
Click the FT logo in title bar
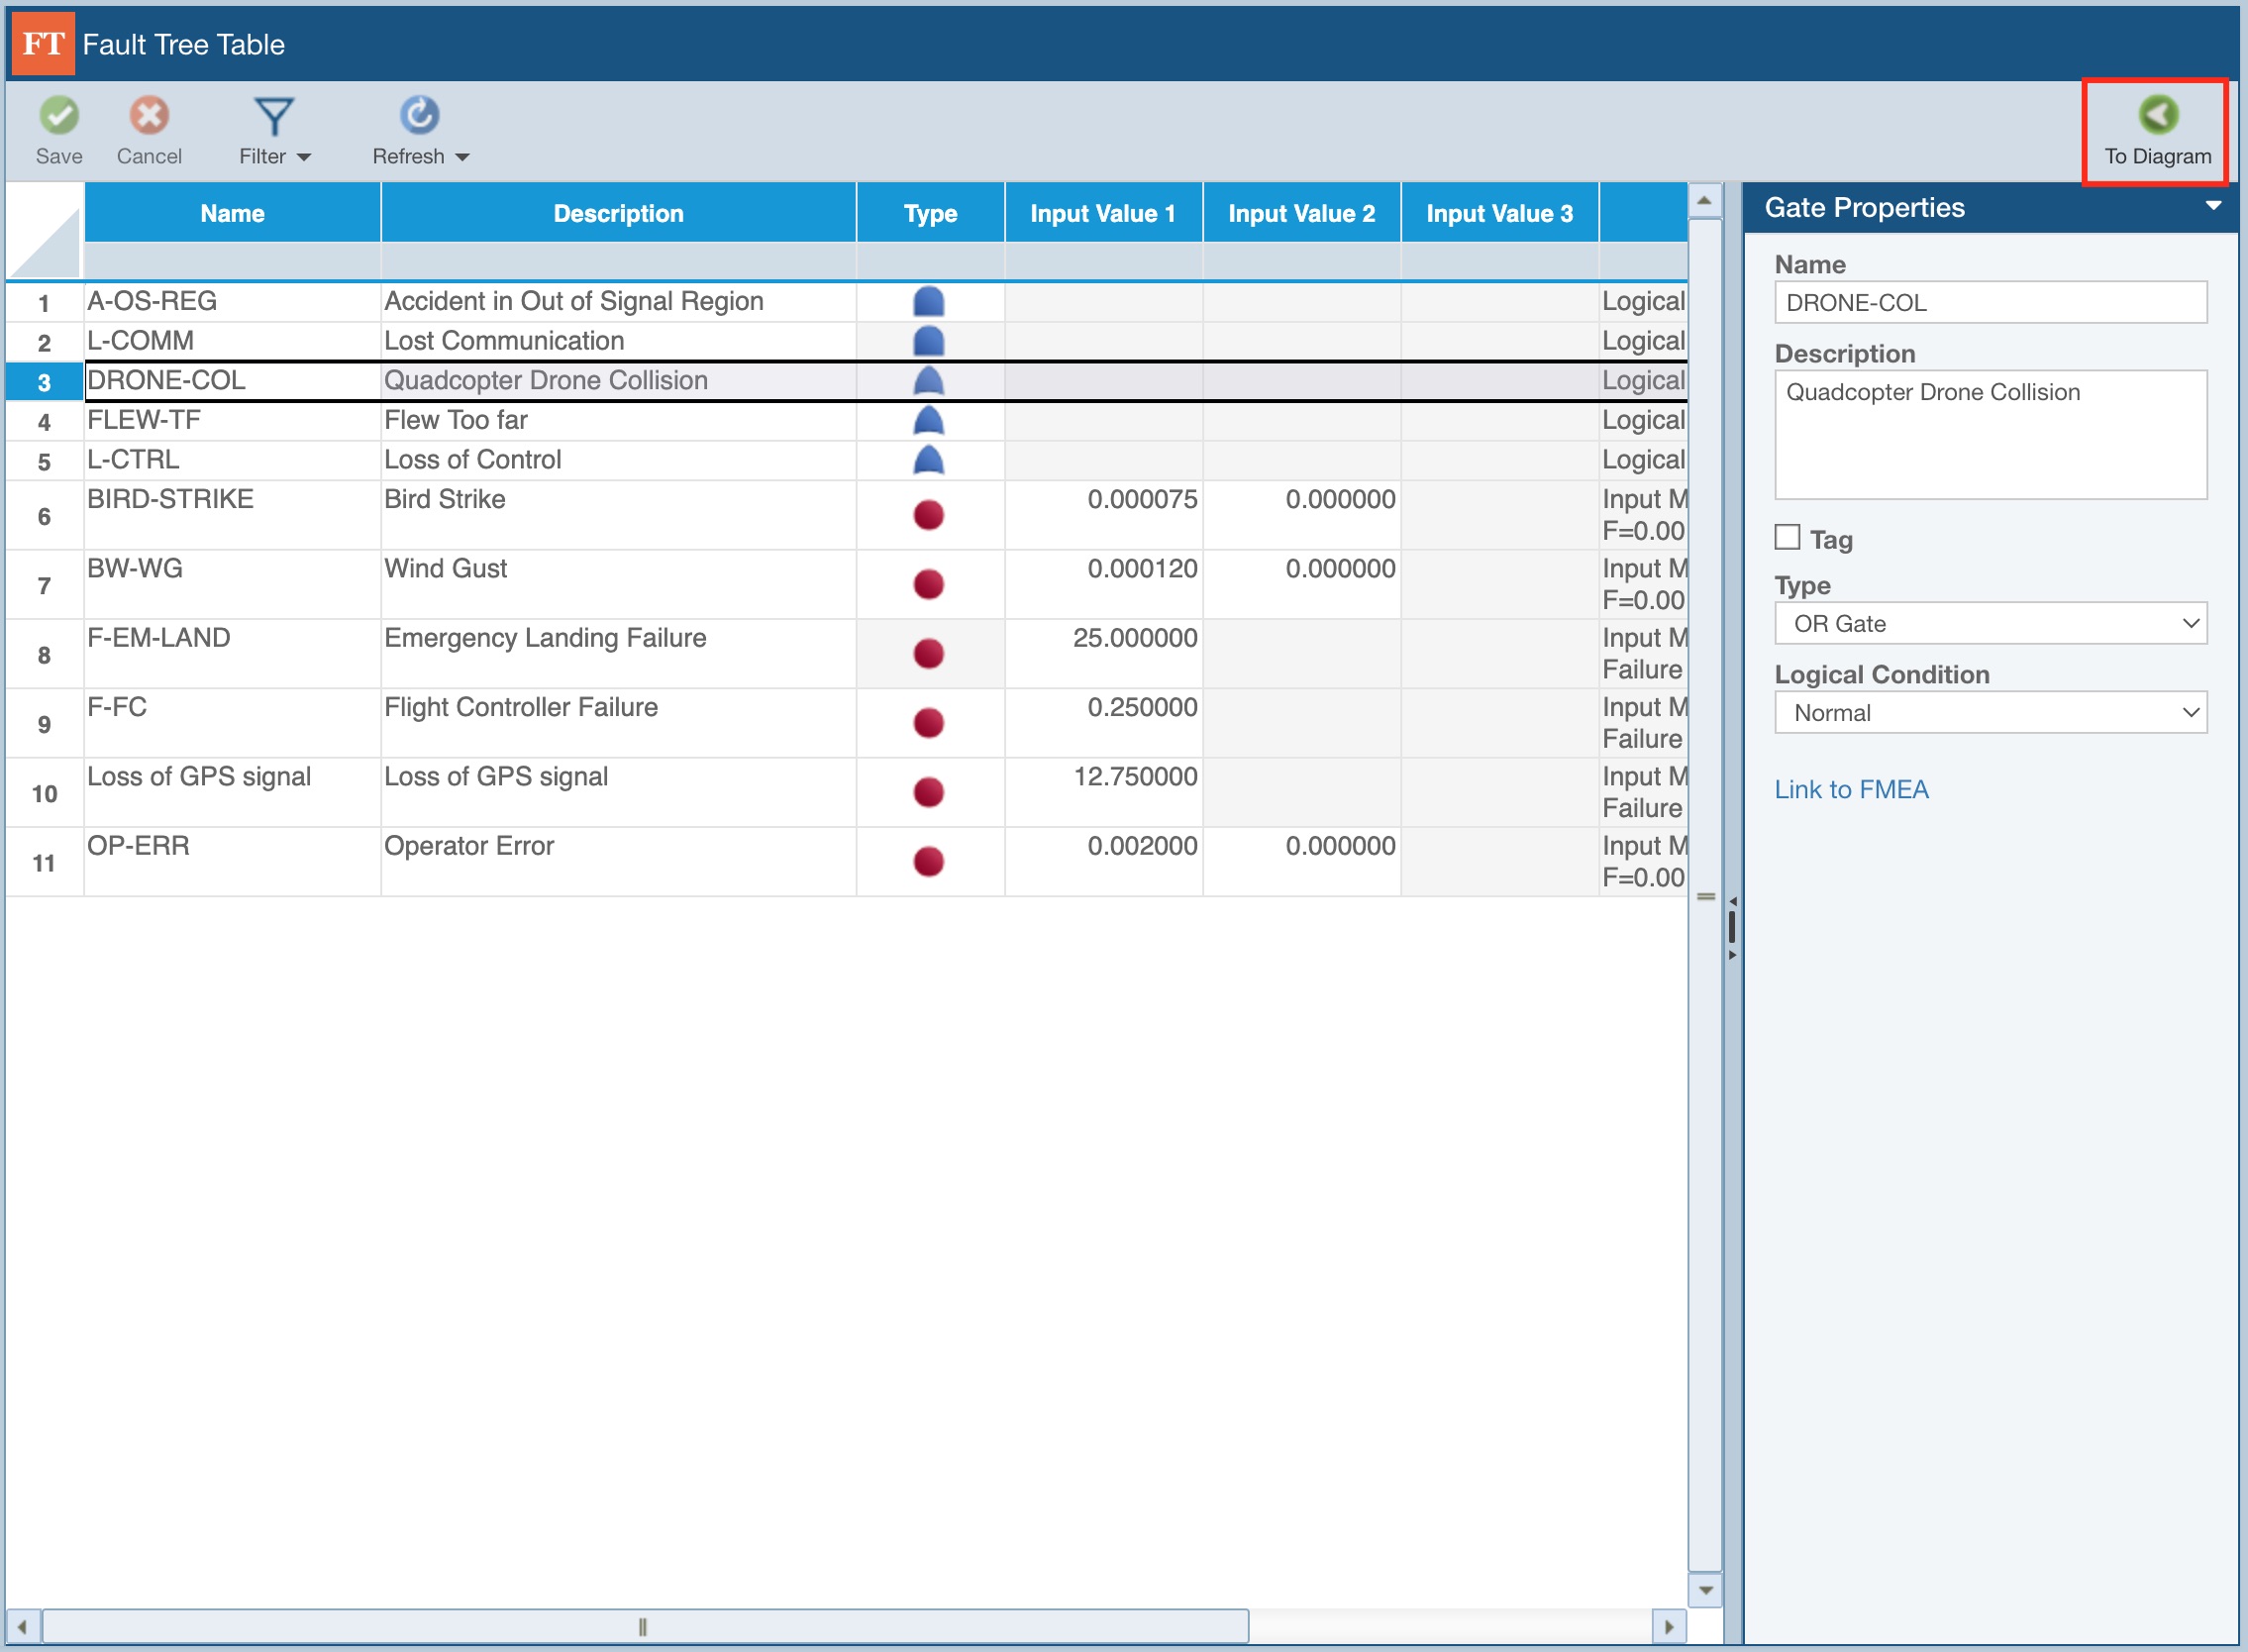[43, 44]
